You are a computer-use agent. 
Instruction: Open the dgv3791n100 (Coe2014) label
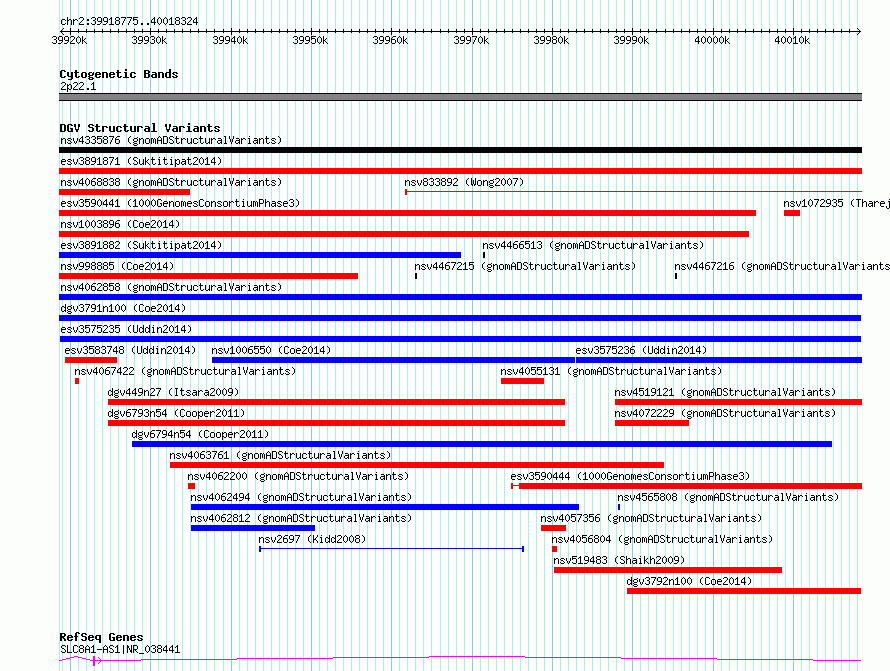pos(123,308)
